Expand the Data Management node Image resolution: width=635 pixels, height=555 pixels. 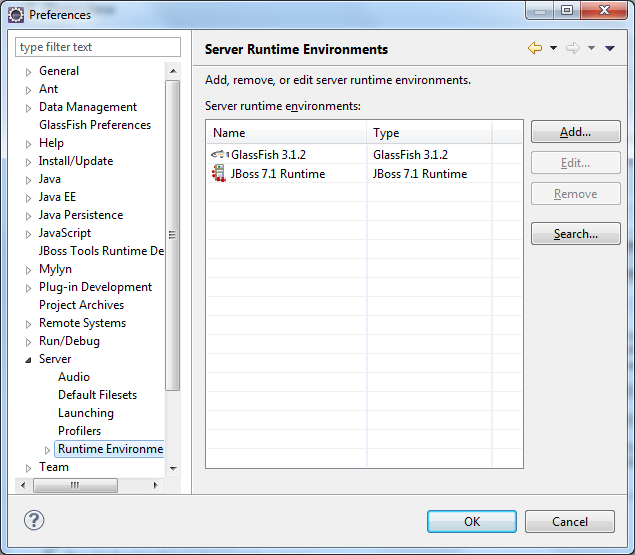28,108
